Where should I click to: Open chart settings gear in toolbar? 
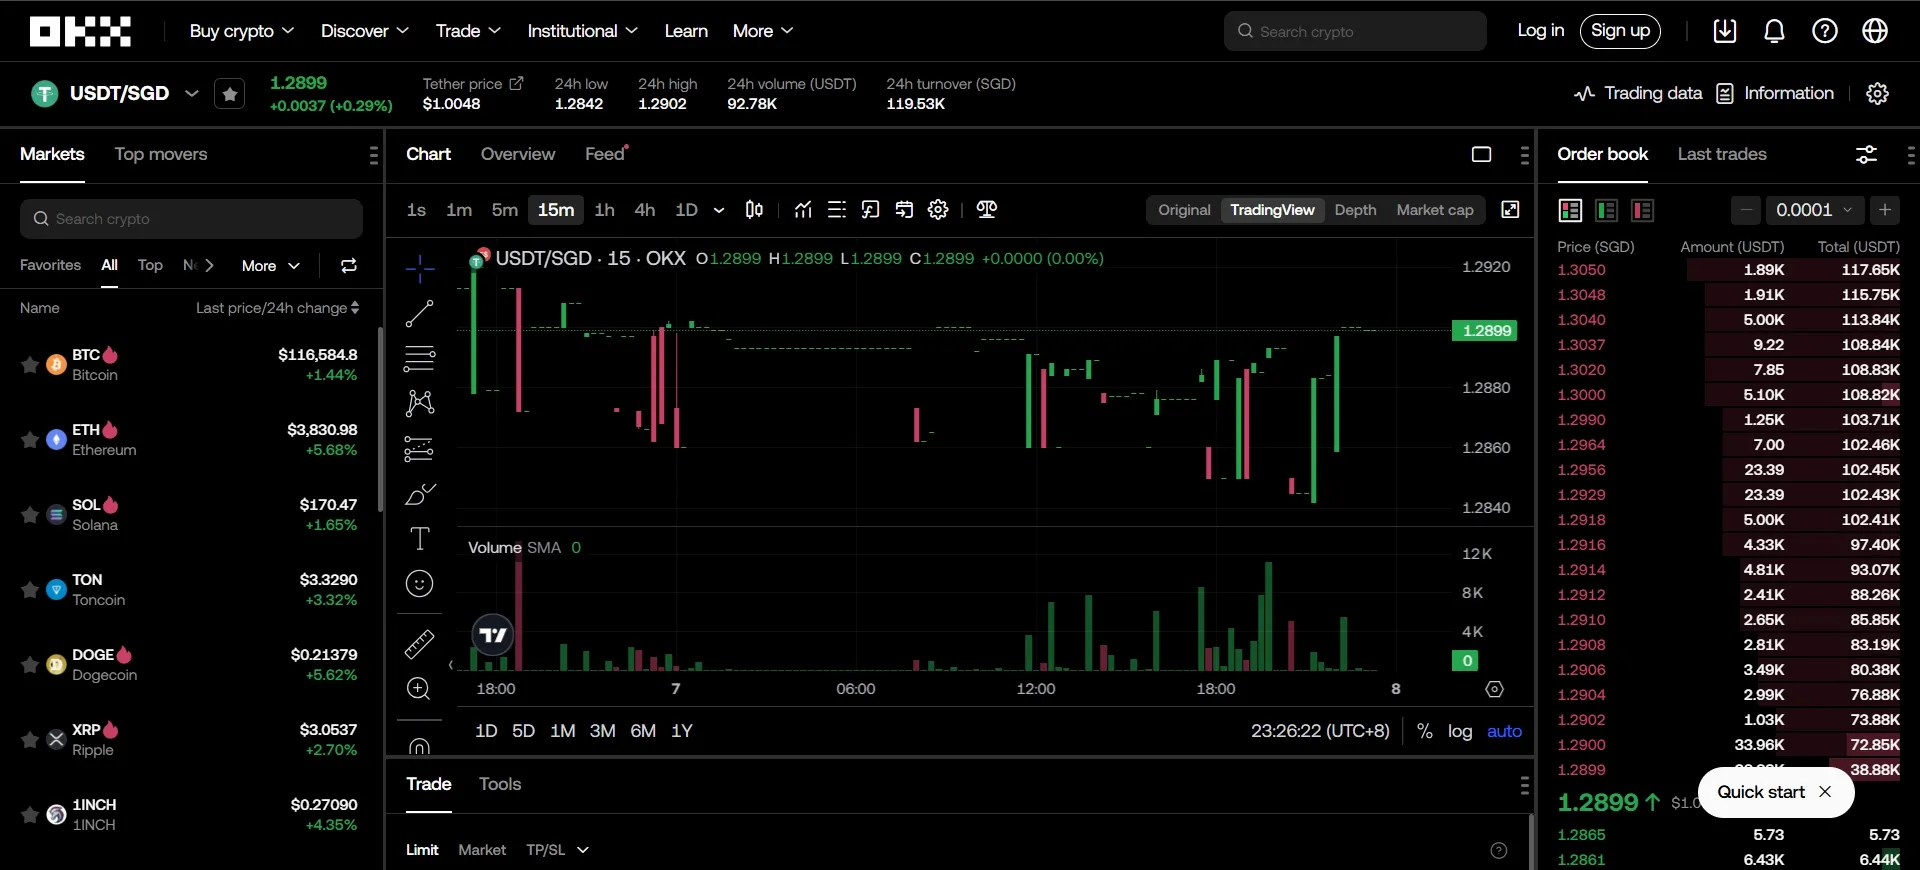tap(938, 209)
